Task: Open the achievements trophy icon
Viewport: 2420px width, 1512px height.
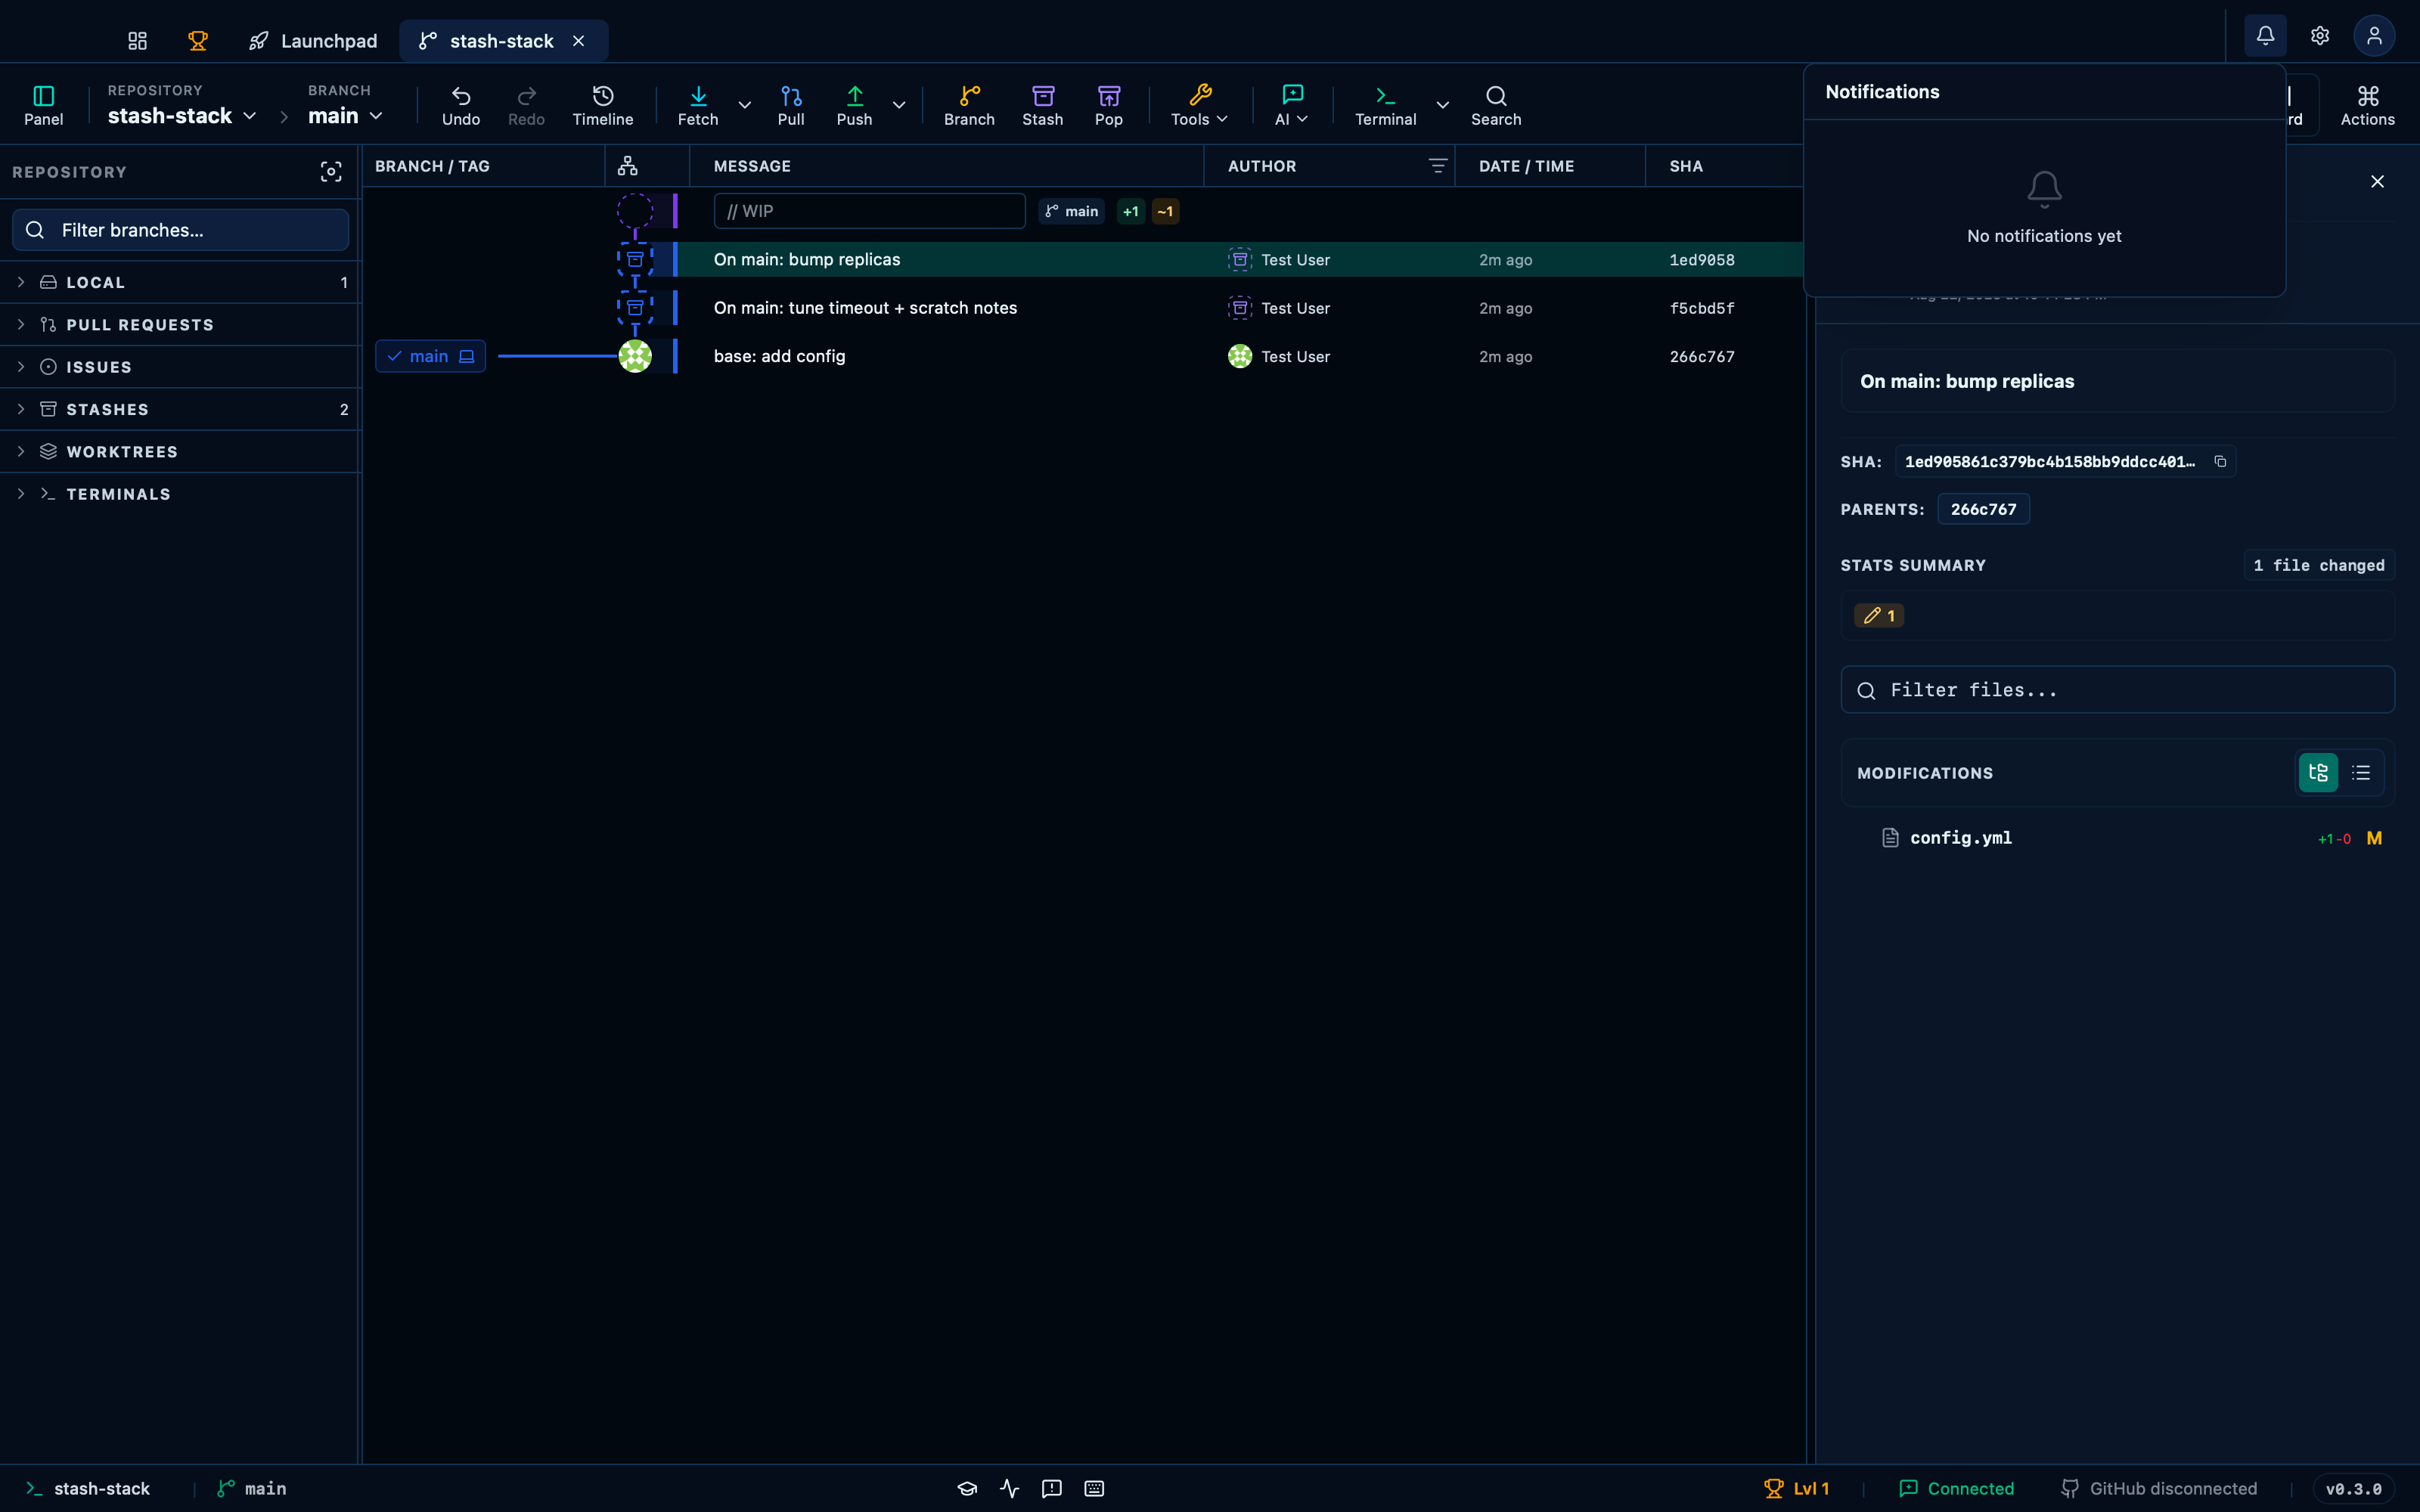Action: (198, 40)
